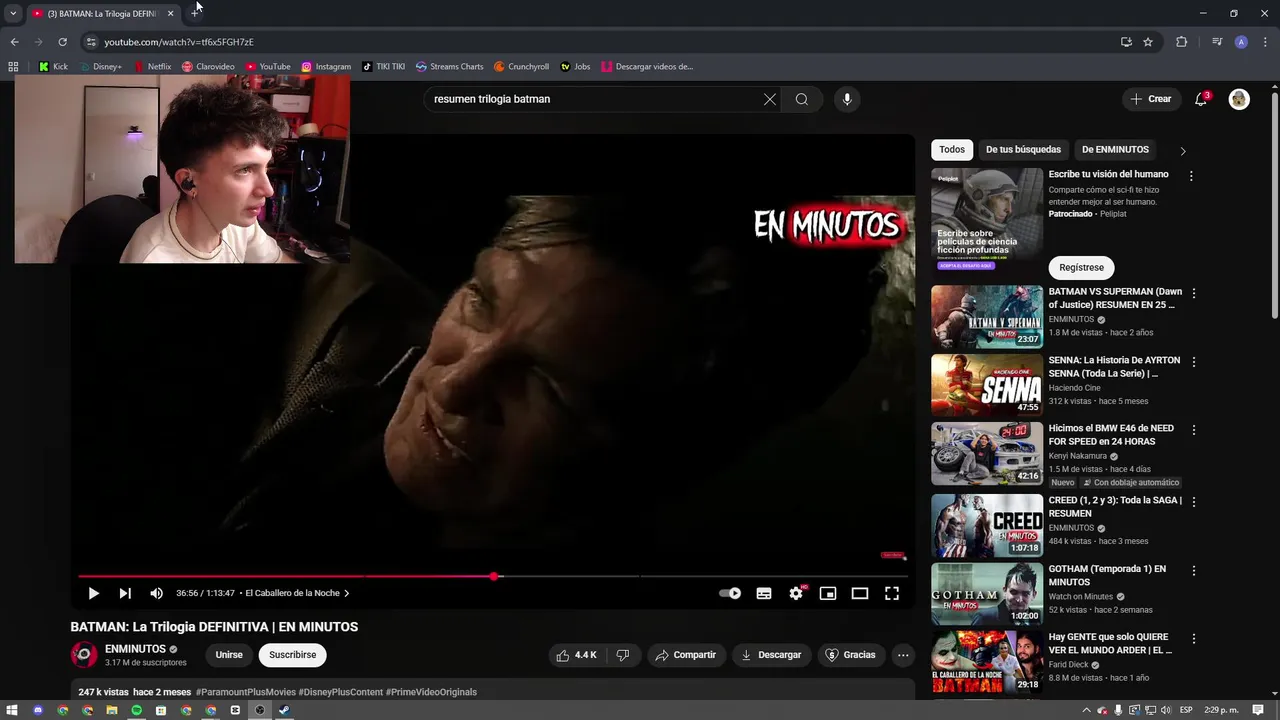This screenshot has width=1280, height=720.
Task: Show more filter chips with right arrow
Action: (x=1183, y=151)
